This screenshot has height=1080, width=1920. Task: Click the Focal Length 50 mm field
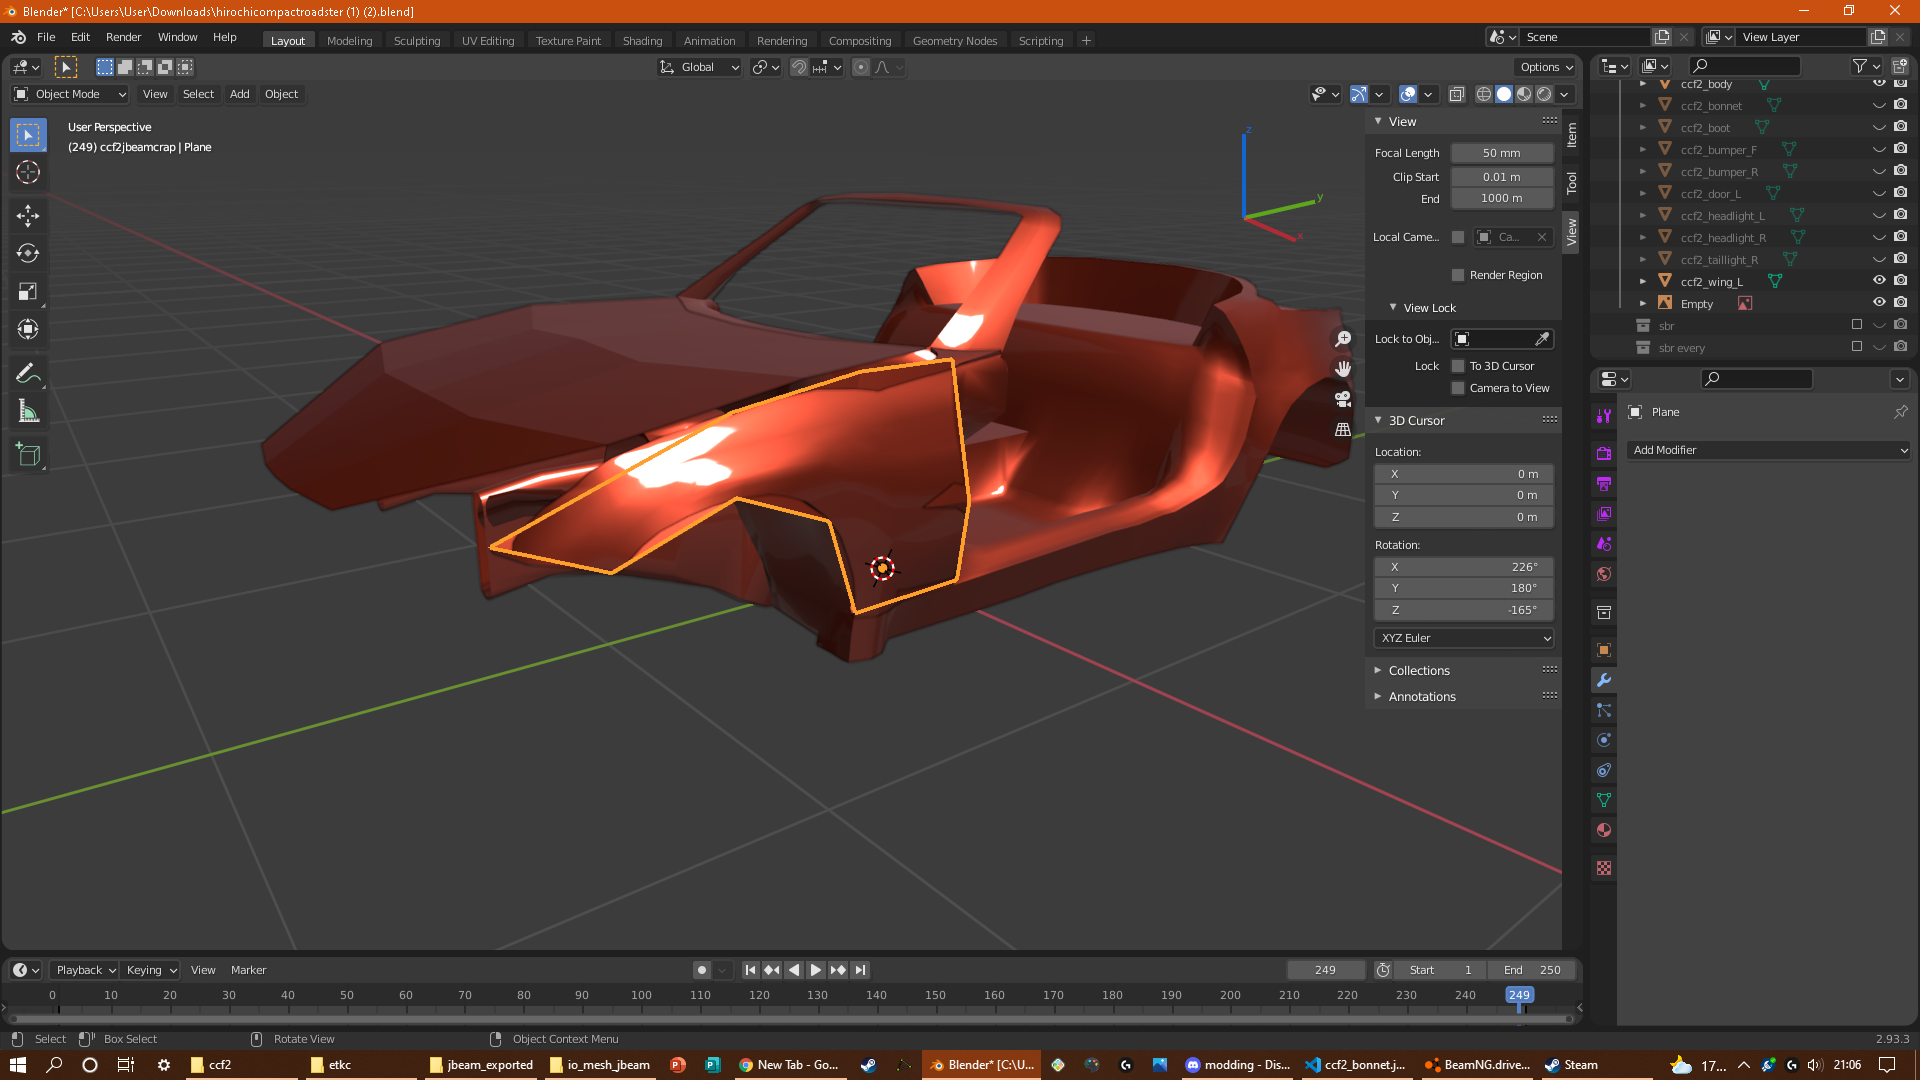point(1501,153)
